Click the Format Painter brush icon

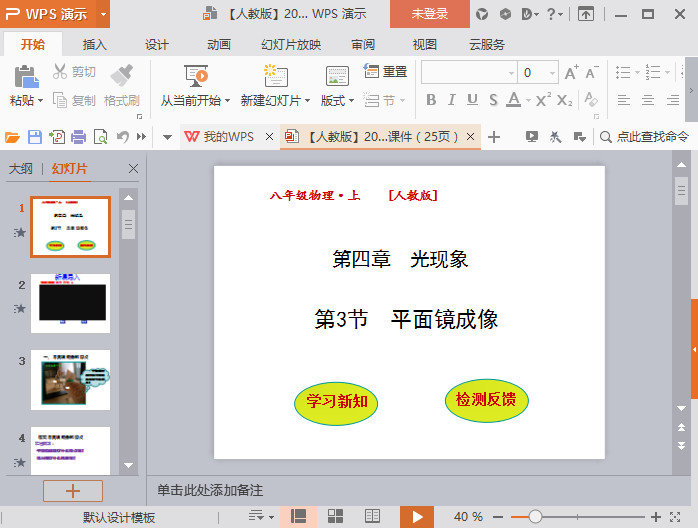click(x=121, y=75)
